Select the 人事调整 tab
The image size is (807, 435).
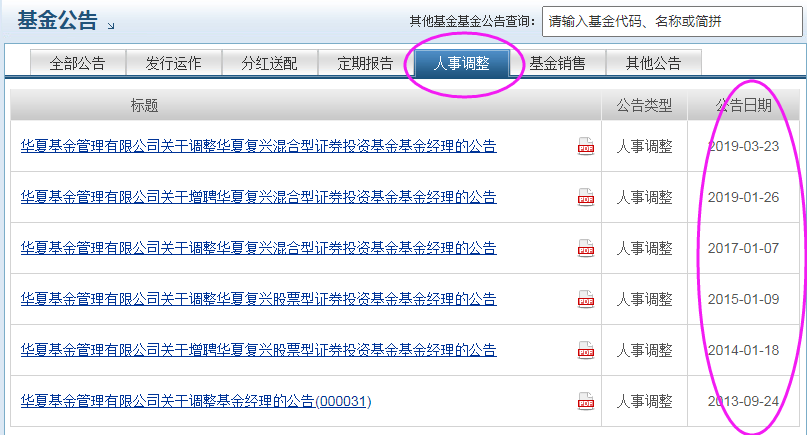point(462,63)
